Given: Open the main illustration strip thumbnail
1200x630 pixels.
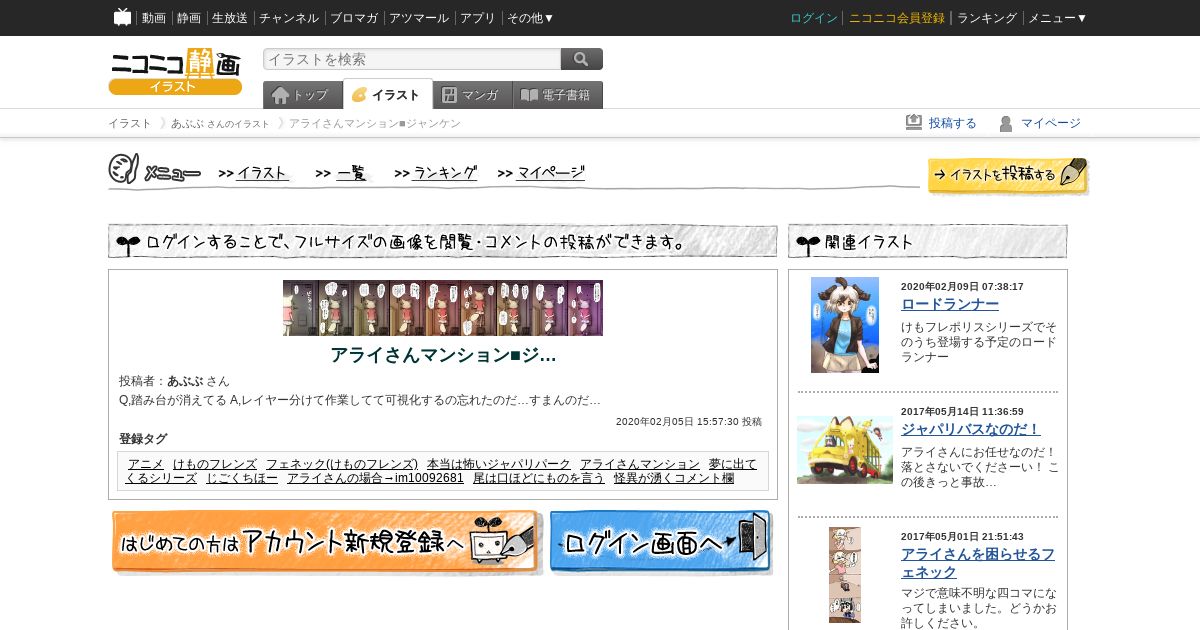Looking at the screenshot, I should click(x=443, y=308).
